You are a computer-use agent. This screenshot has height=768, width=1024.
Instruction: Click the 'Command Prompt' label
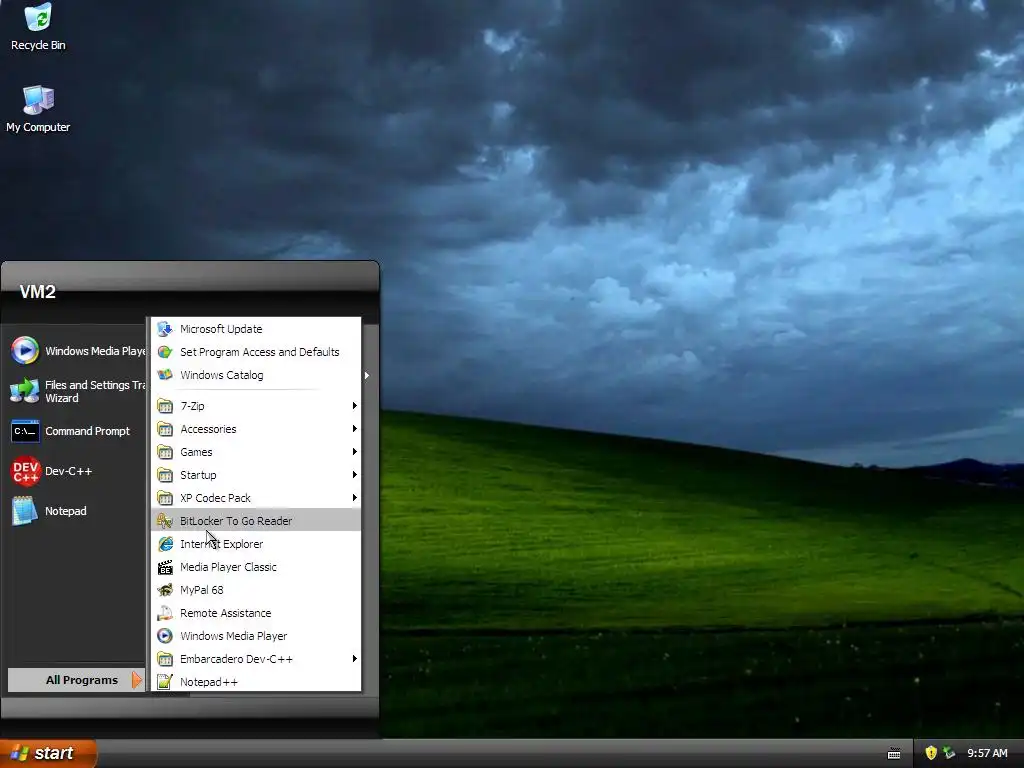pyautogui.click(x=88, y=431)
